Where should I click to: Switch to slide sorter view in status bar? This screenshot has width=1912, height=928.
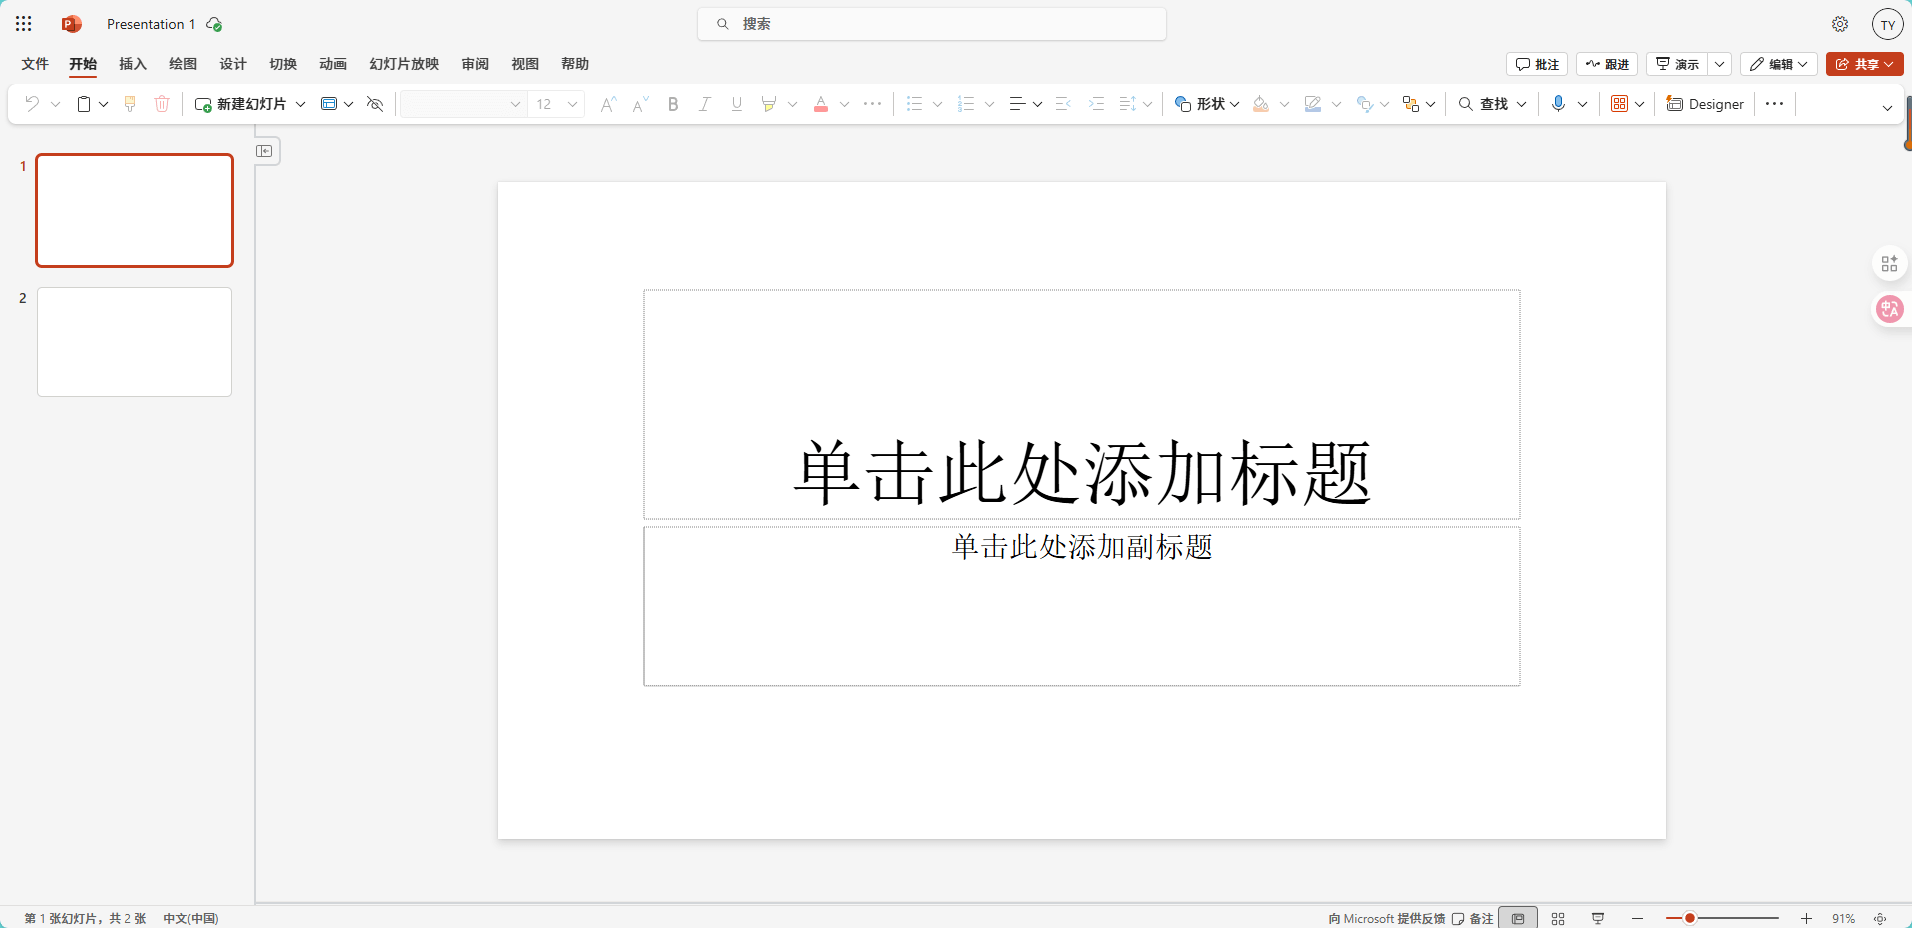pos(1558,918)
